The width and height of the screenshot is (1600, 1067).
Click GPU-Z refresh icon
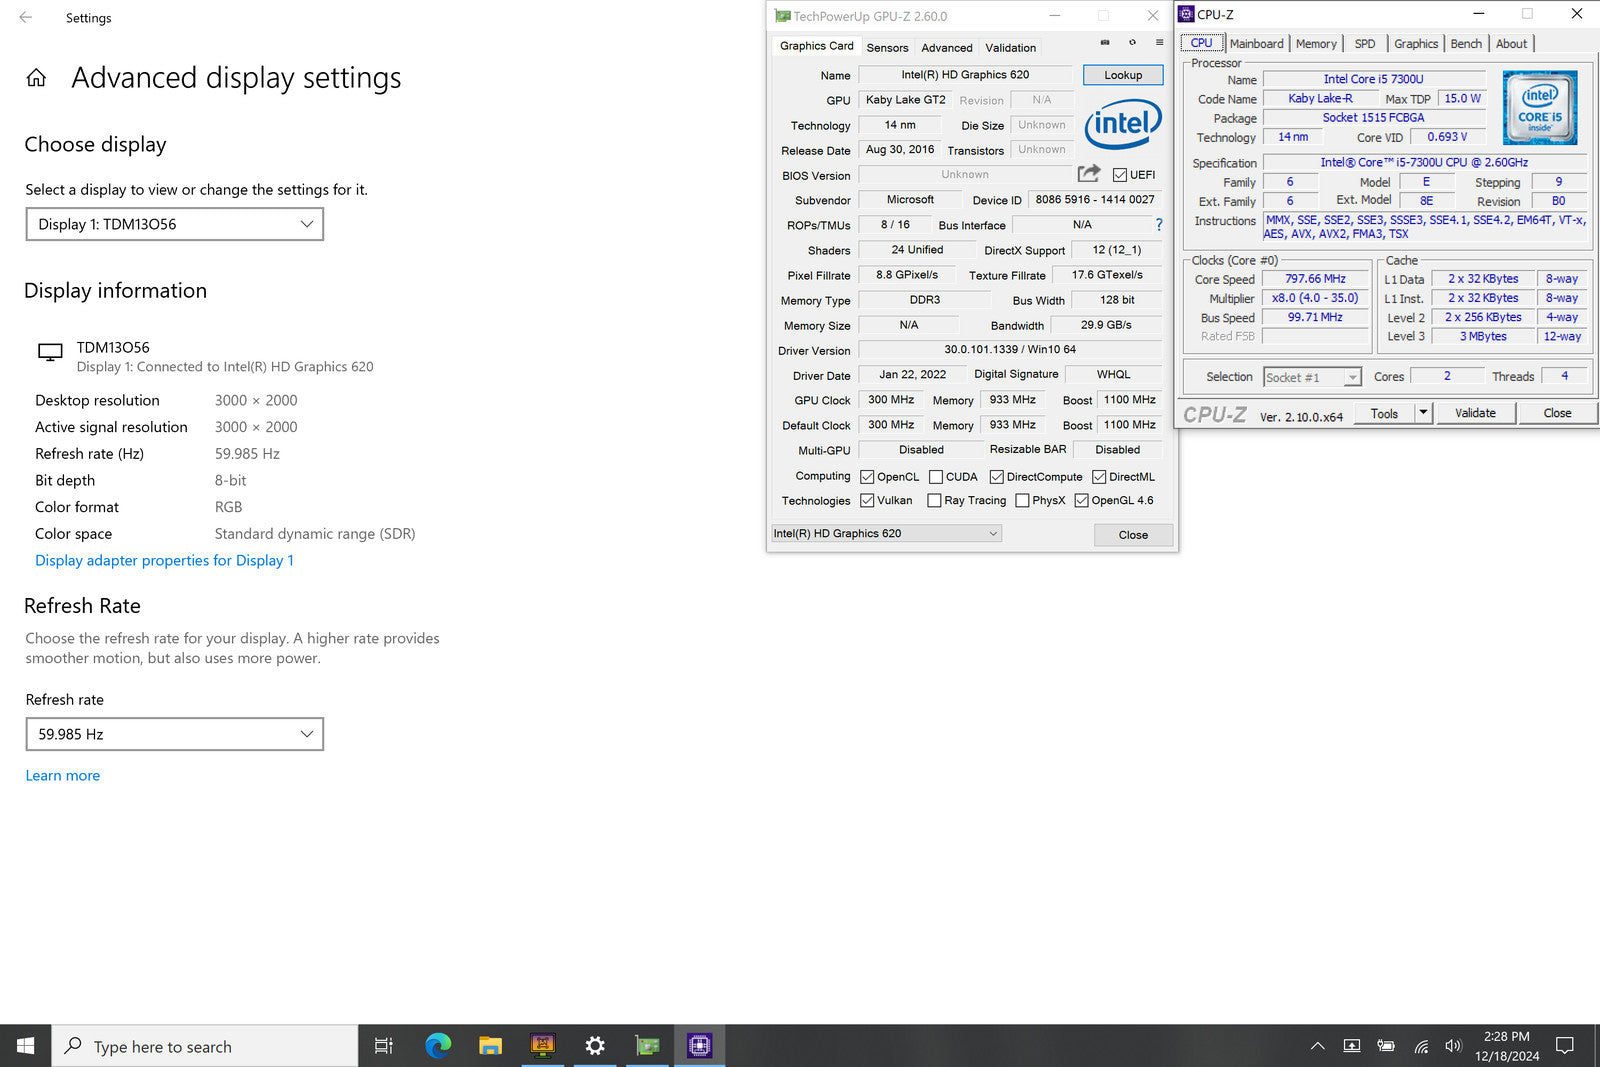[x=1132, y=43]
